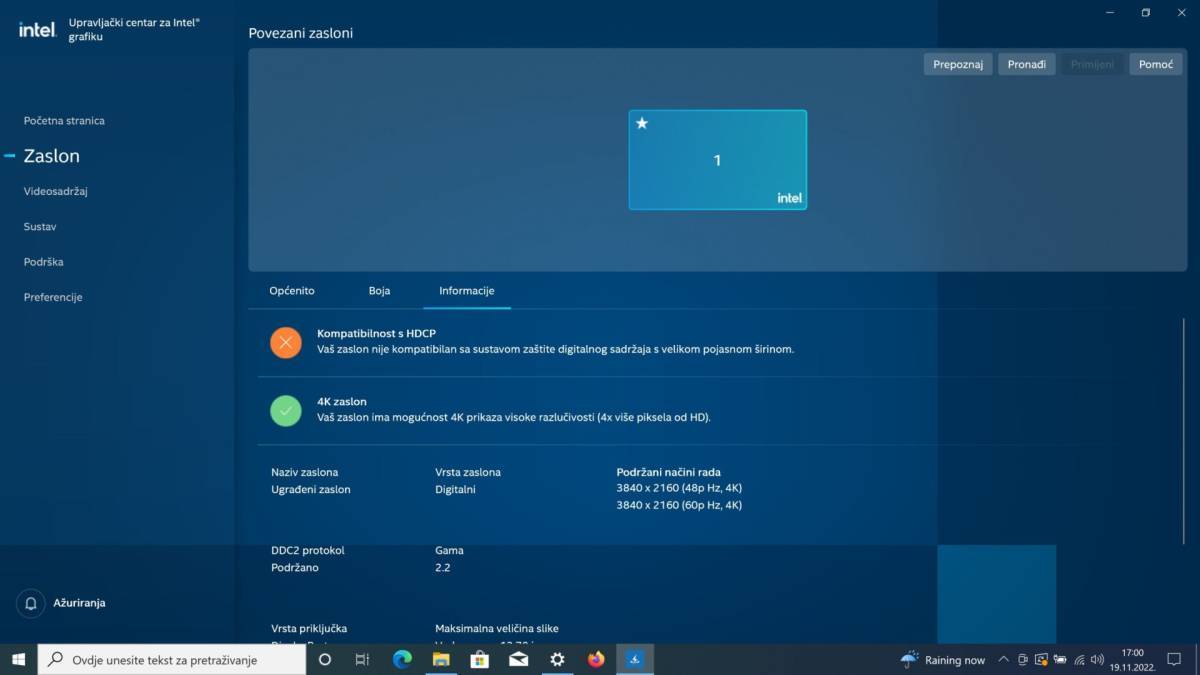1200x675 pixels.
Task: Open the Wi-Fi network tray icon
Action: click(1079, 659)
